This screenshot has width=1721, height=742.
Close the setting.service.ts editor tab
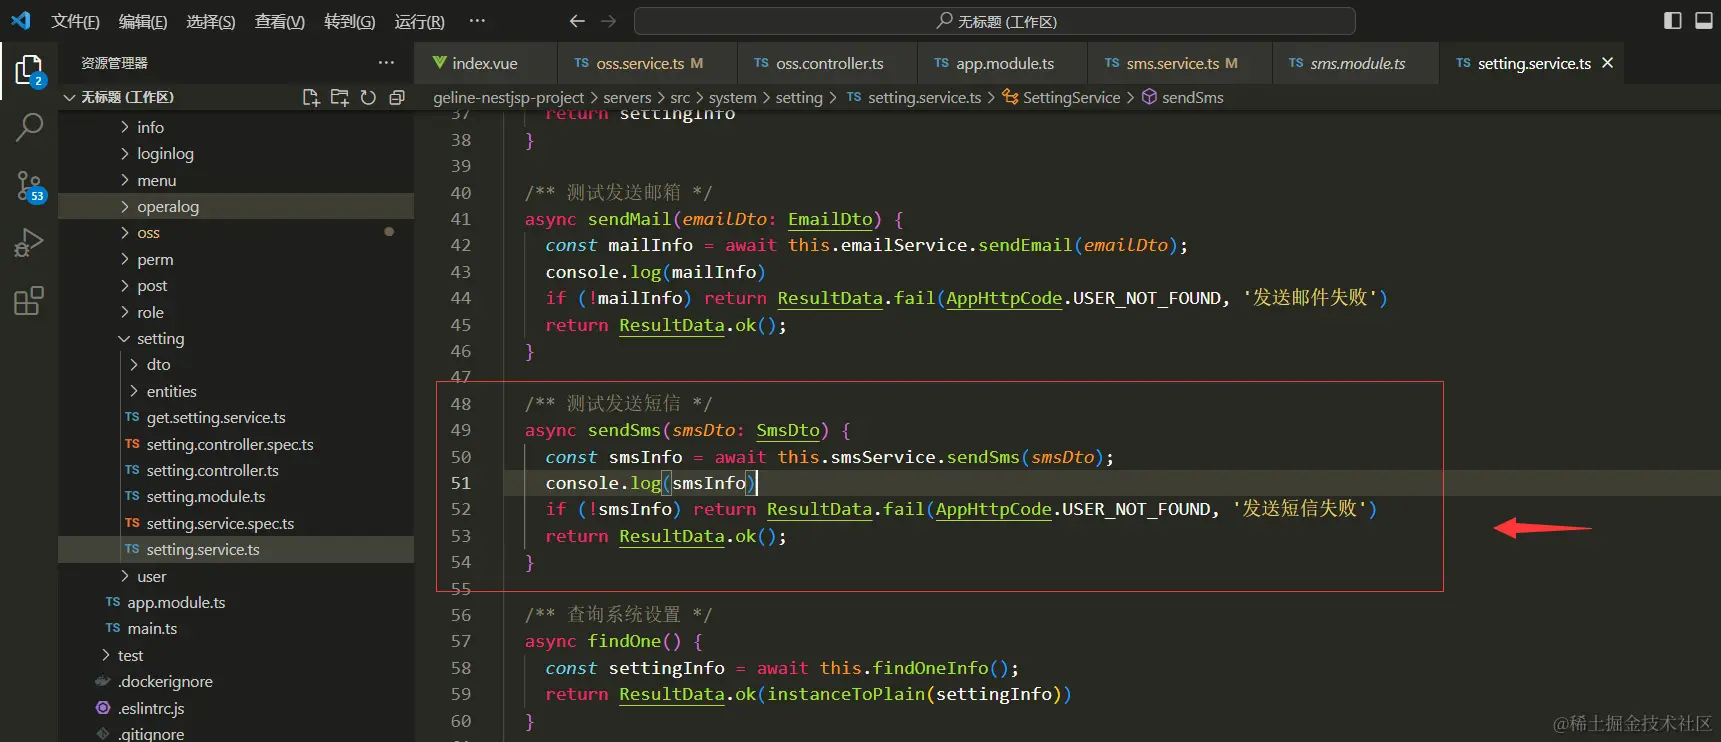(1607, 63)
